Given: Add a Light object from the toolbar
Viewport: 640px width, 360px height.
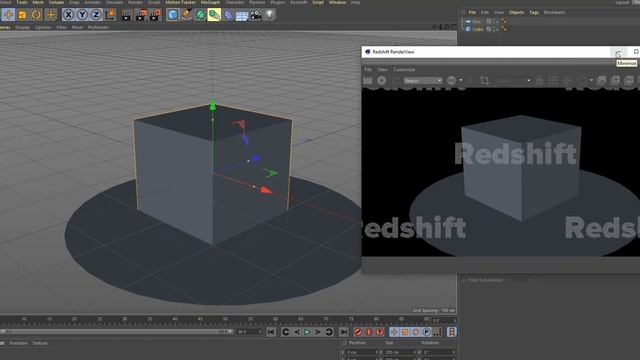Looking at the screenshot, I should pos(269,15).
